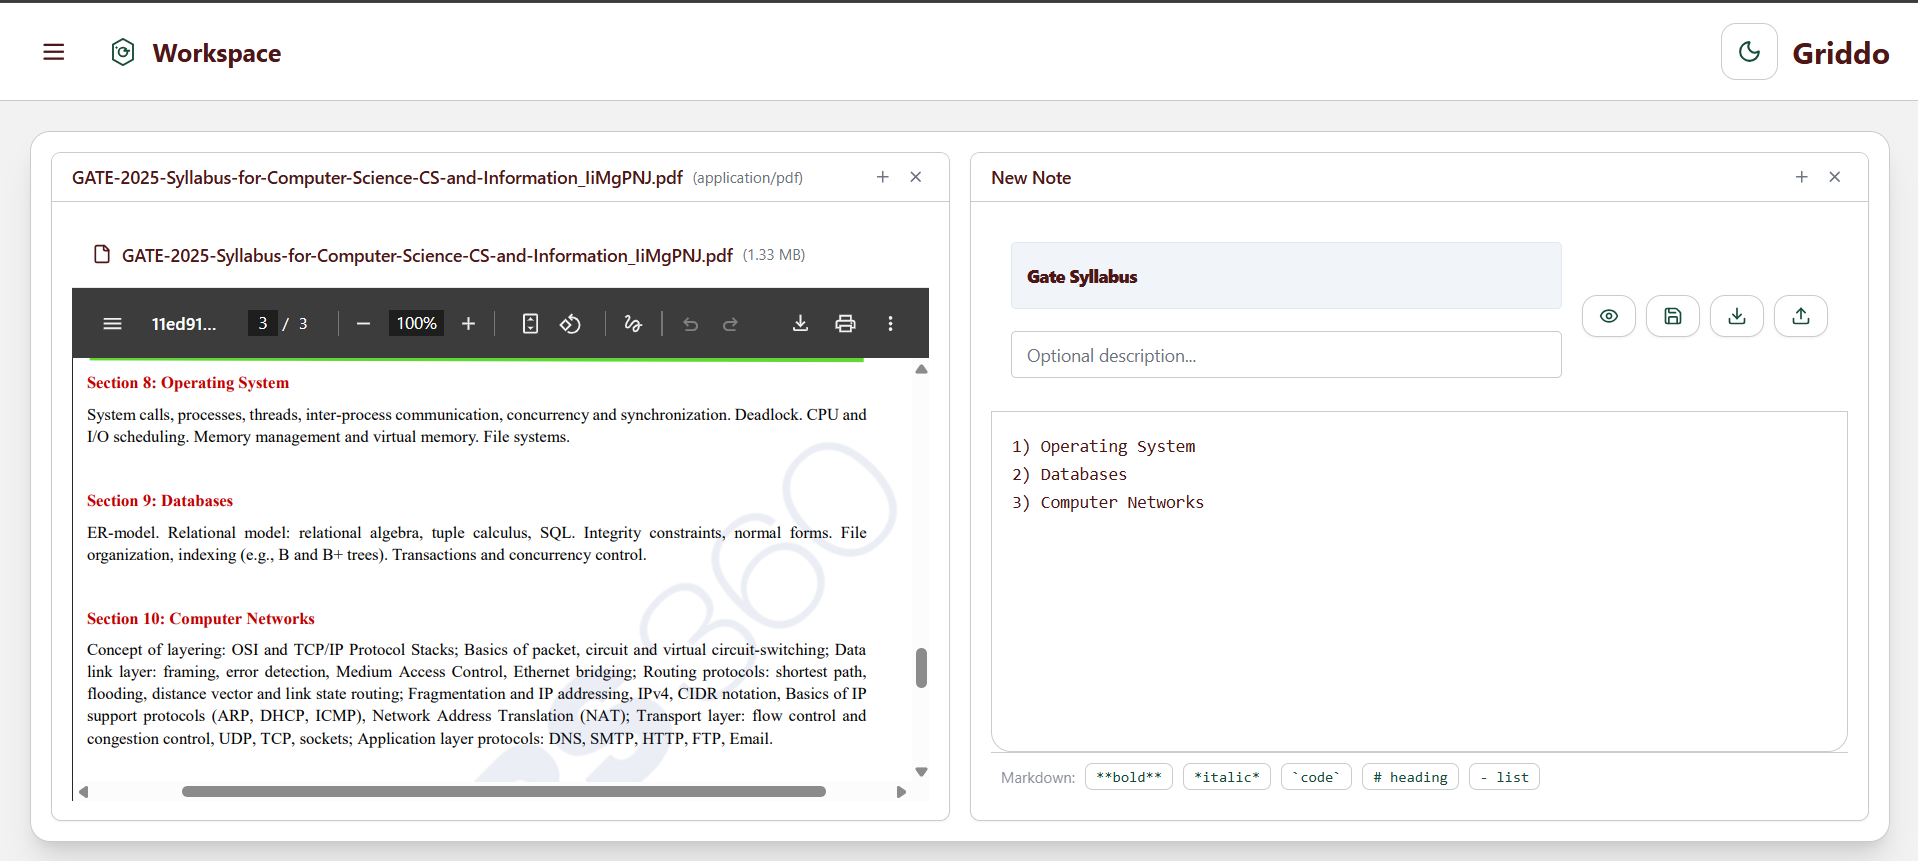Click PDF scroll down arrow
This screenshot has width=1918, height=861.
click(921, 772)
